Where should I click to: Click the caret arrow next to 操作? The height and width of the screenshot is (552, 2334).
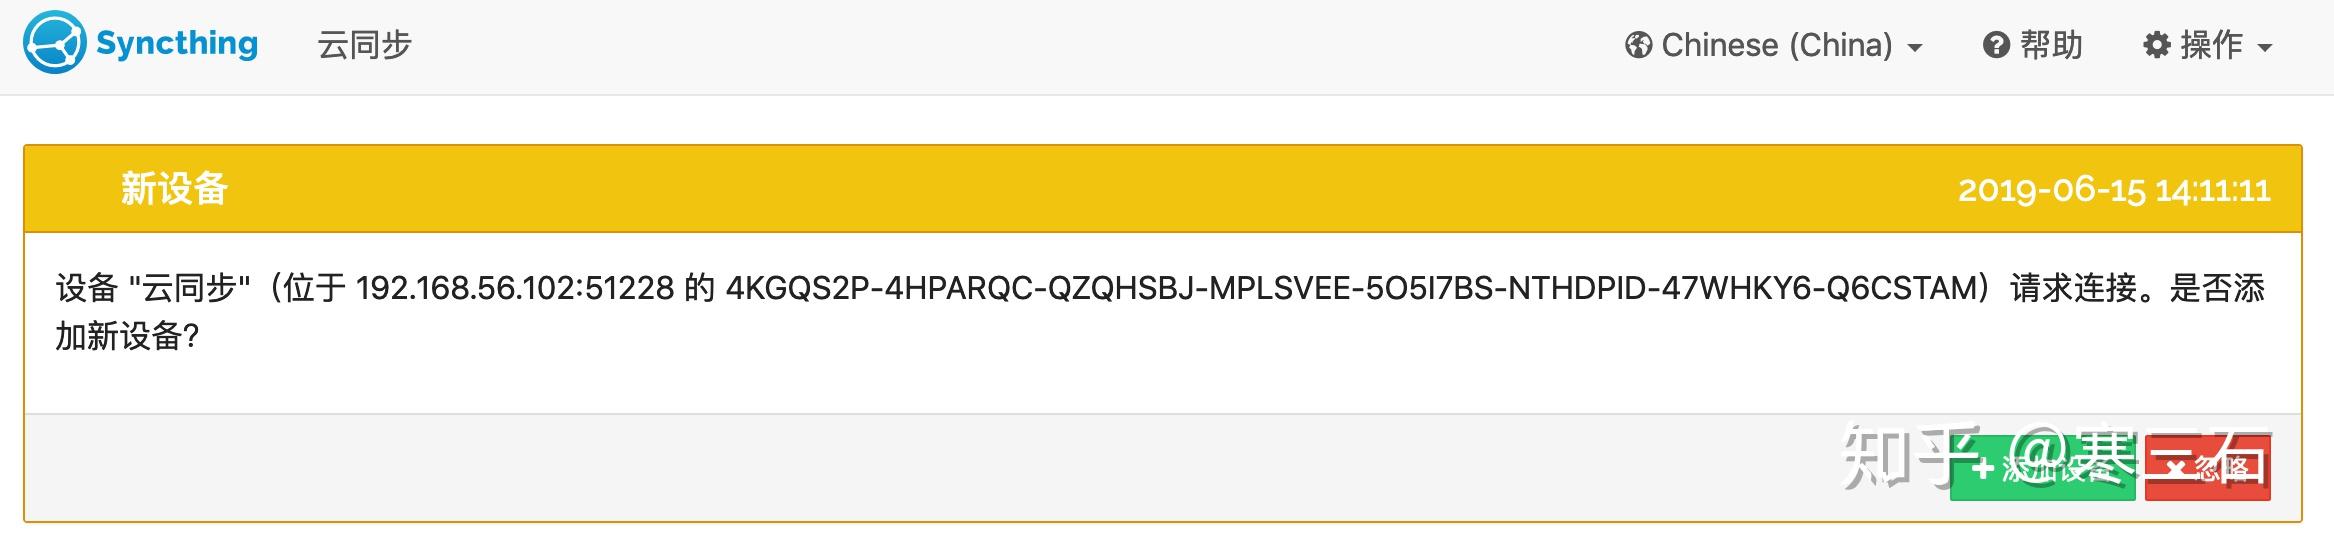click(x=2265, y=48)
